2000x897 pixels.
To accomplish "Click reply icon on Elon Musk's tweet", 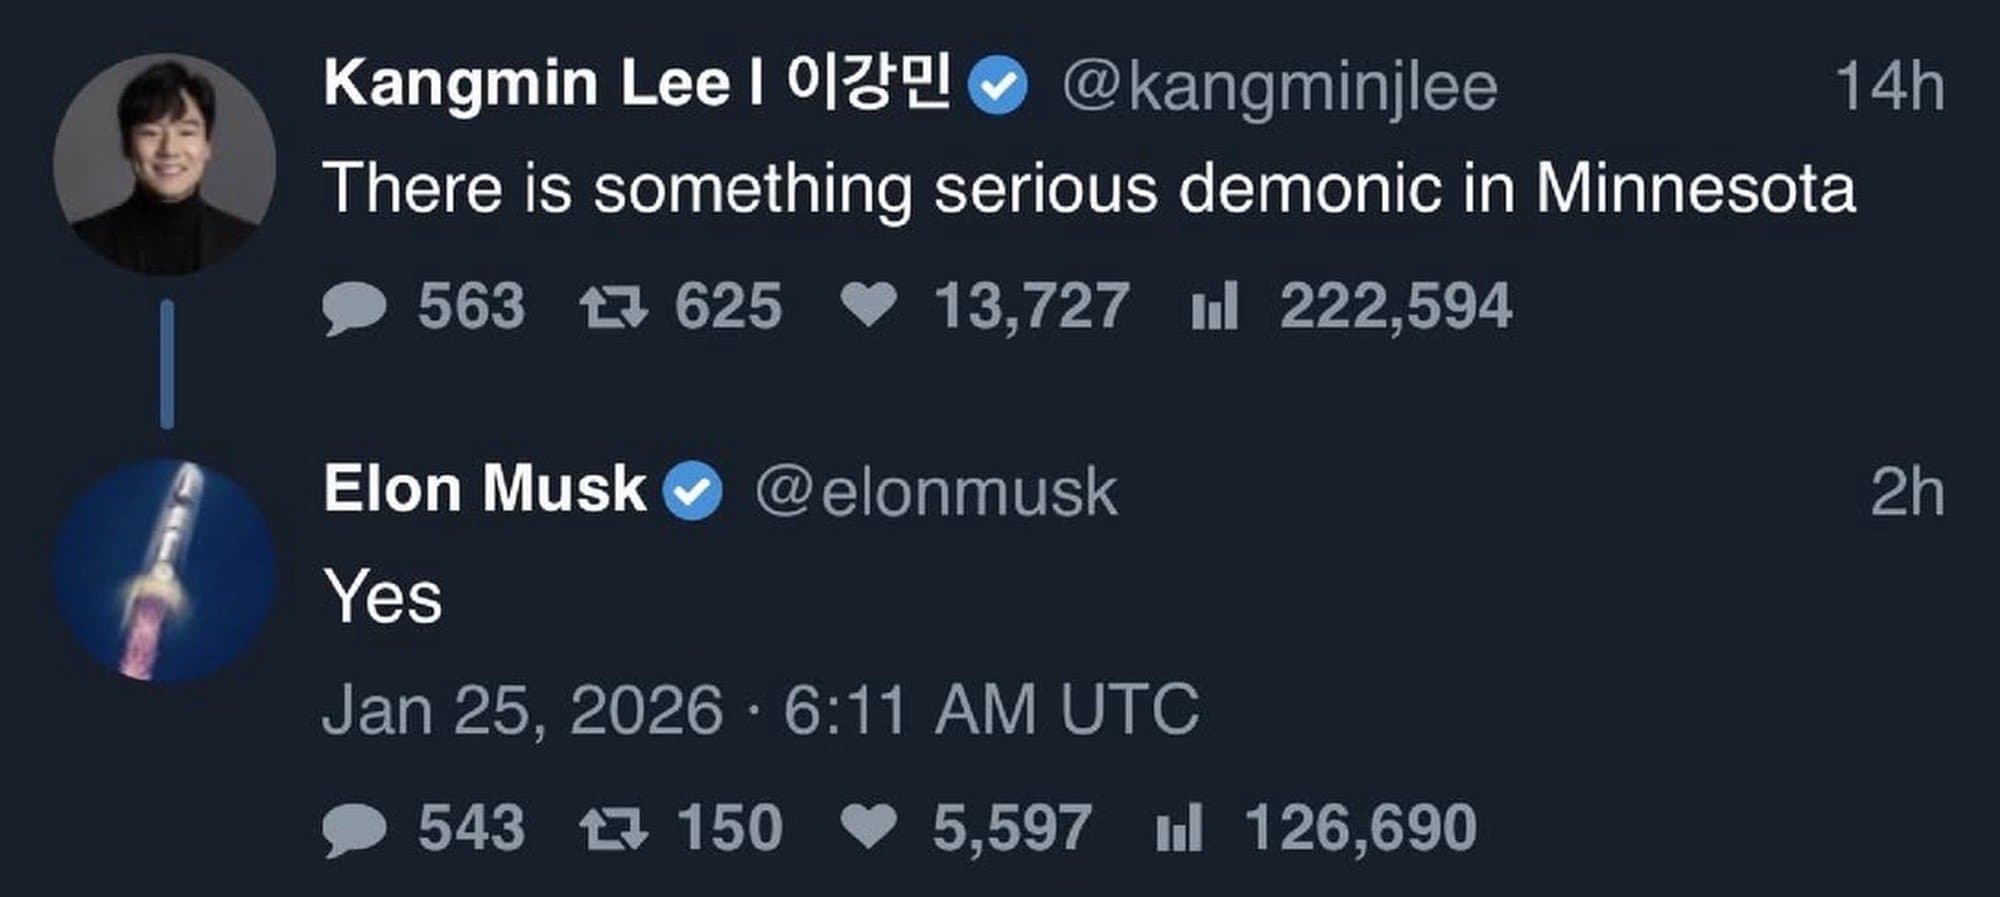I will (x=354, y=829).
